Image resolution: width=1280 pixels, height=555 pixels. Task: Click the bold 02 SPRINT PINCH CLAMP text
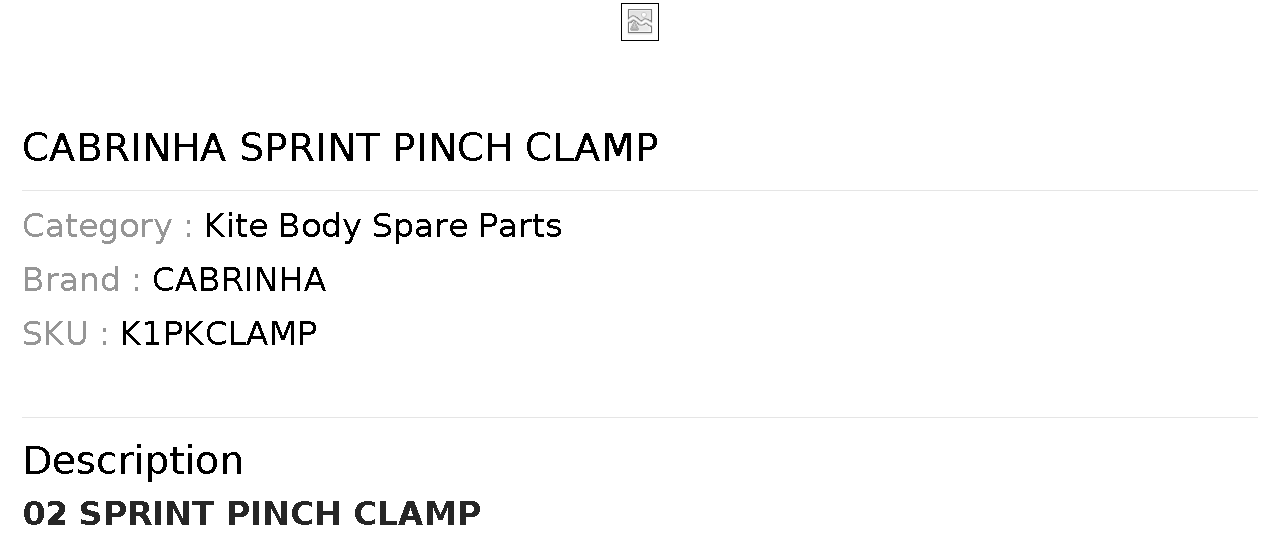tap(251, 514)
